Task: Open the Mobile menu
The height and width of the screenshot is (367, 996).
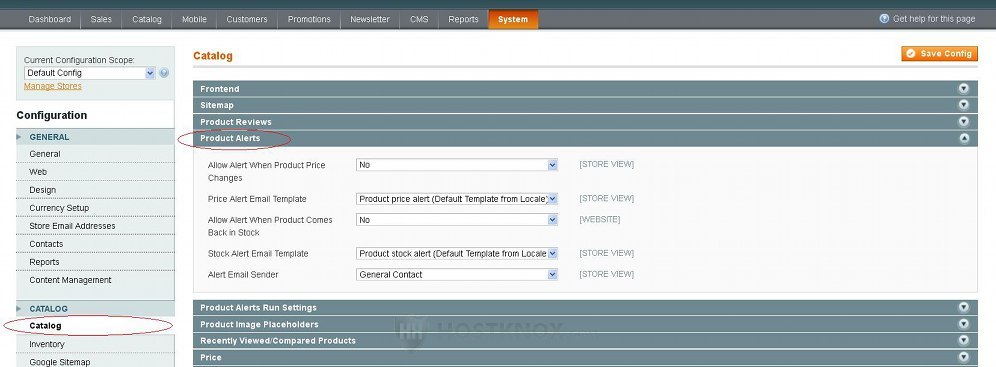Action: [194, 19]
